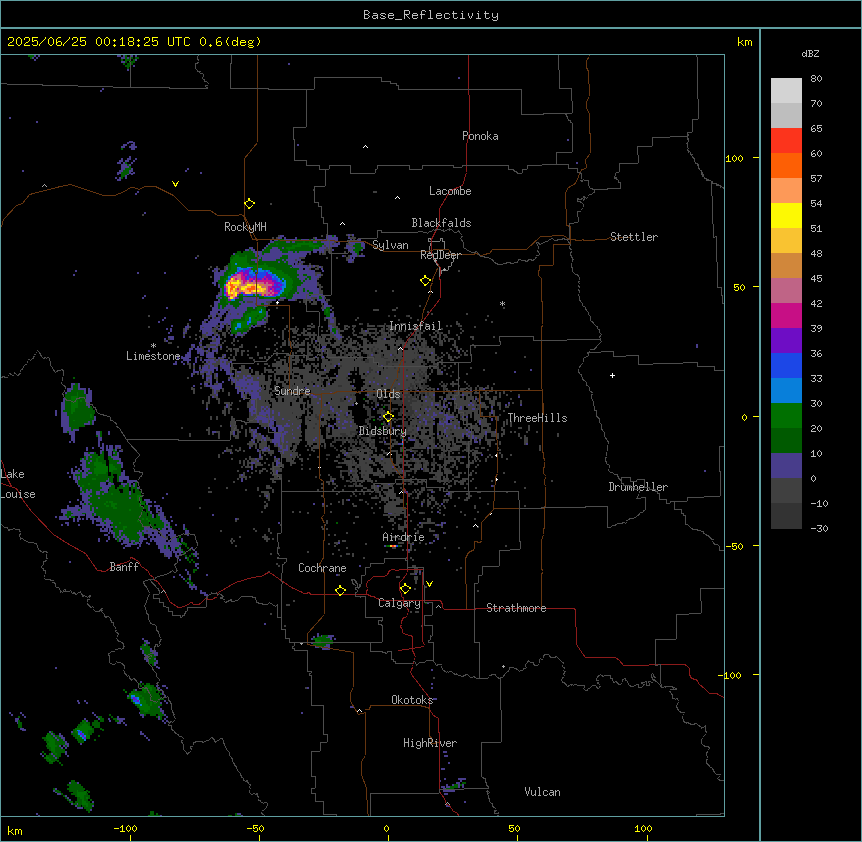The width and height of the screenshot is (862, 842).
Task: Select the Calgary city label
Action: (399, 603)
